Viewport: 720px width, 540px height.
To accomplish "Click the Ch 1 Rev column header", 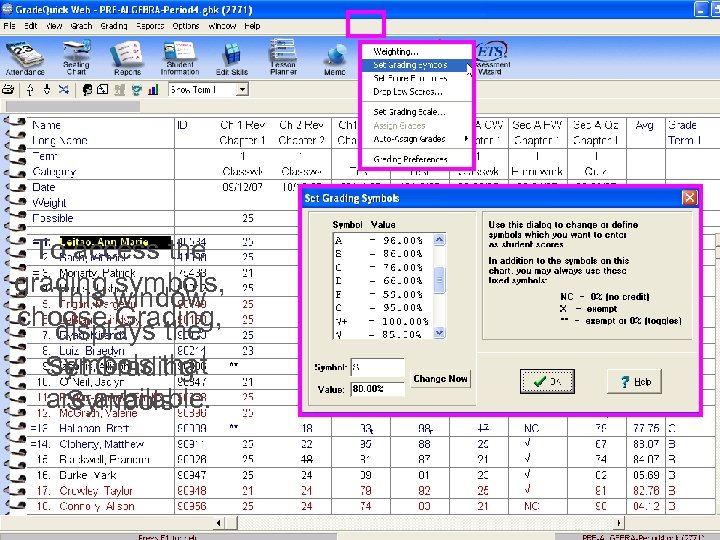I will coord(242,125).
